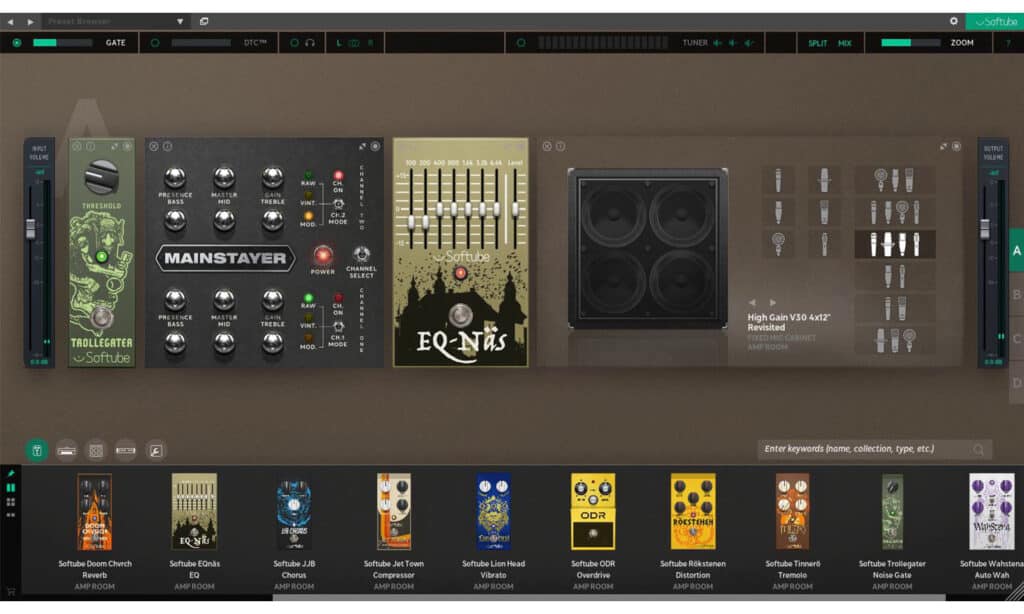Flip the Mainstayer Channel Select switch
1024x614 pixels.
click(361, 254)
